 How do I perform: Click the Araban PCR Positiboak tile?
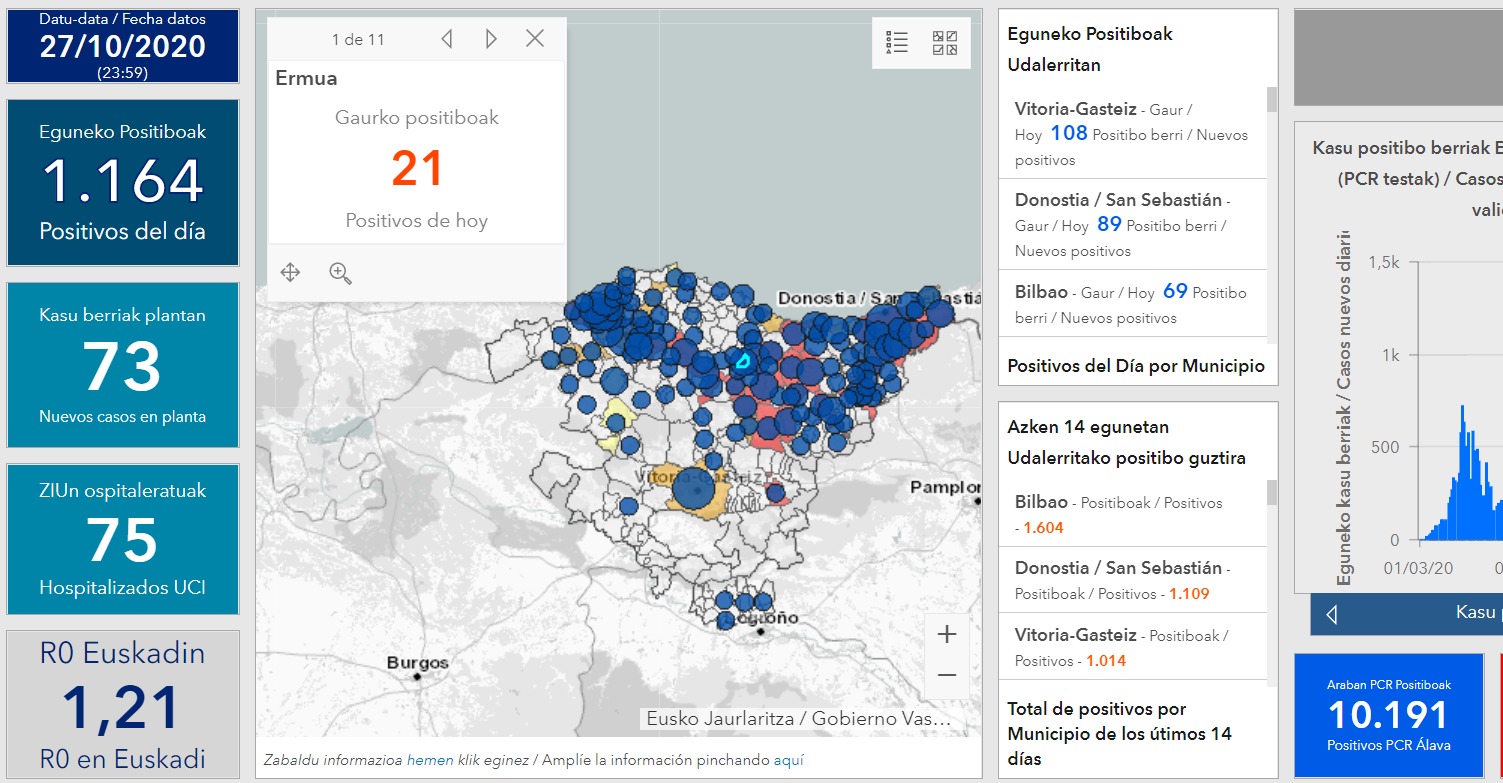(1389, 715)
